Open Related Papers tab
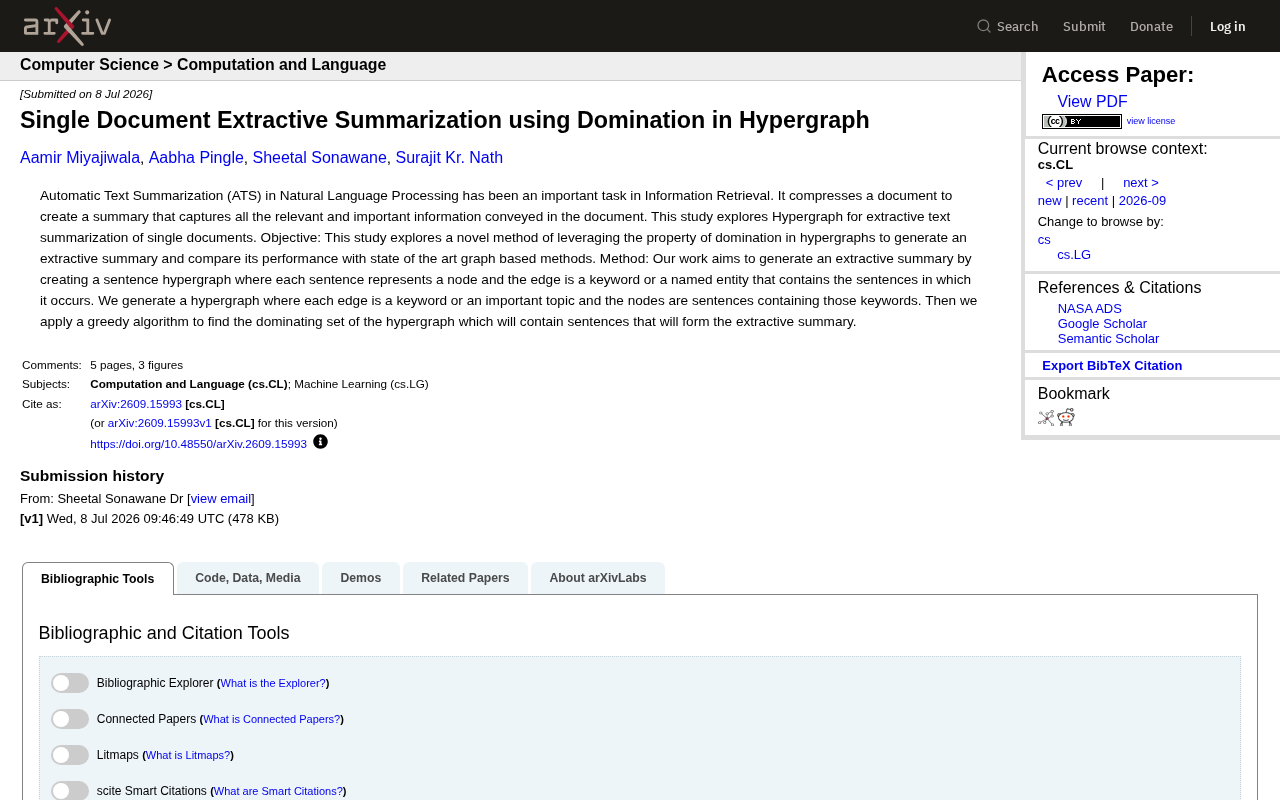This screenshot has height=800, width=1280. (x=465, y=578)
